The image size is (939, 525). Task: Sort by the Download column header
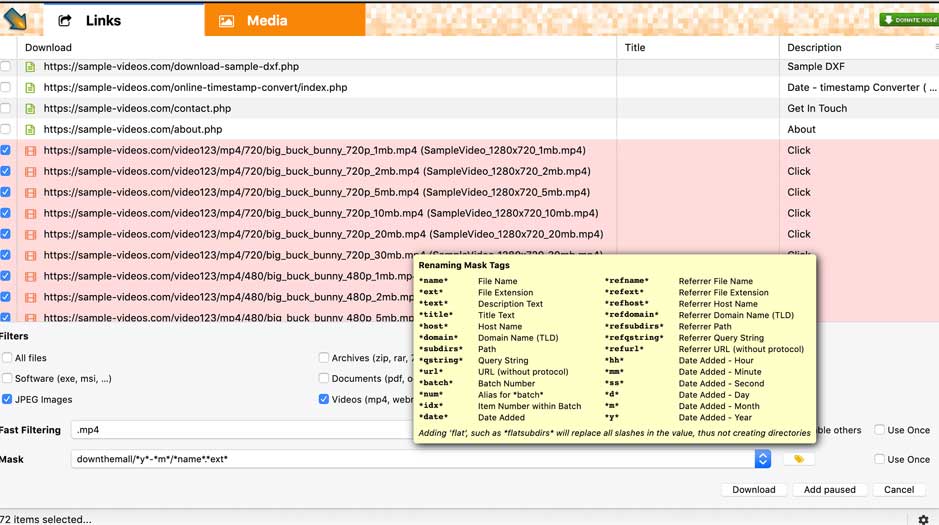pos(48,47)
